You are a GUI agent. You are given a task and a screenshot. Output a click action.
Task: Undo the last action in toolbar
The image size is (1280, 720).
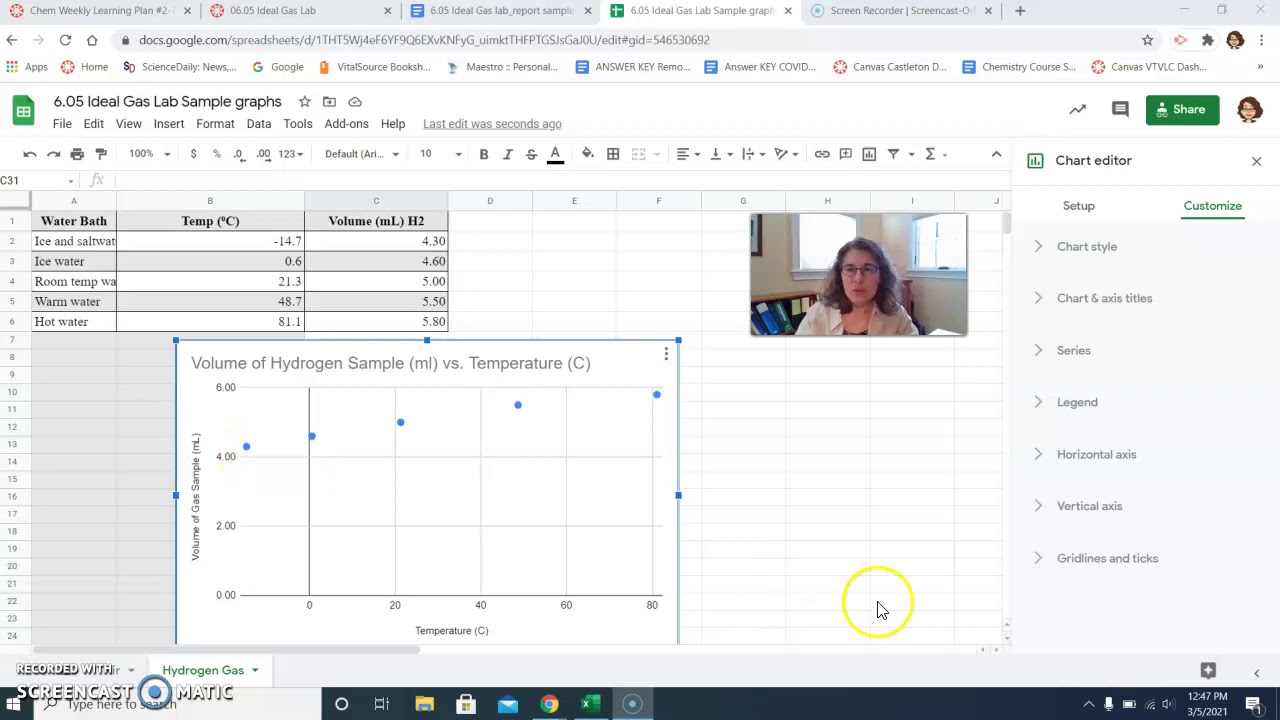coord(30,154)
